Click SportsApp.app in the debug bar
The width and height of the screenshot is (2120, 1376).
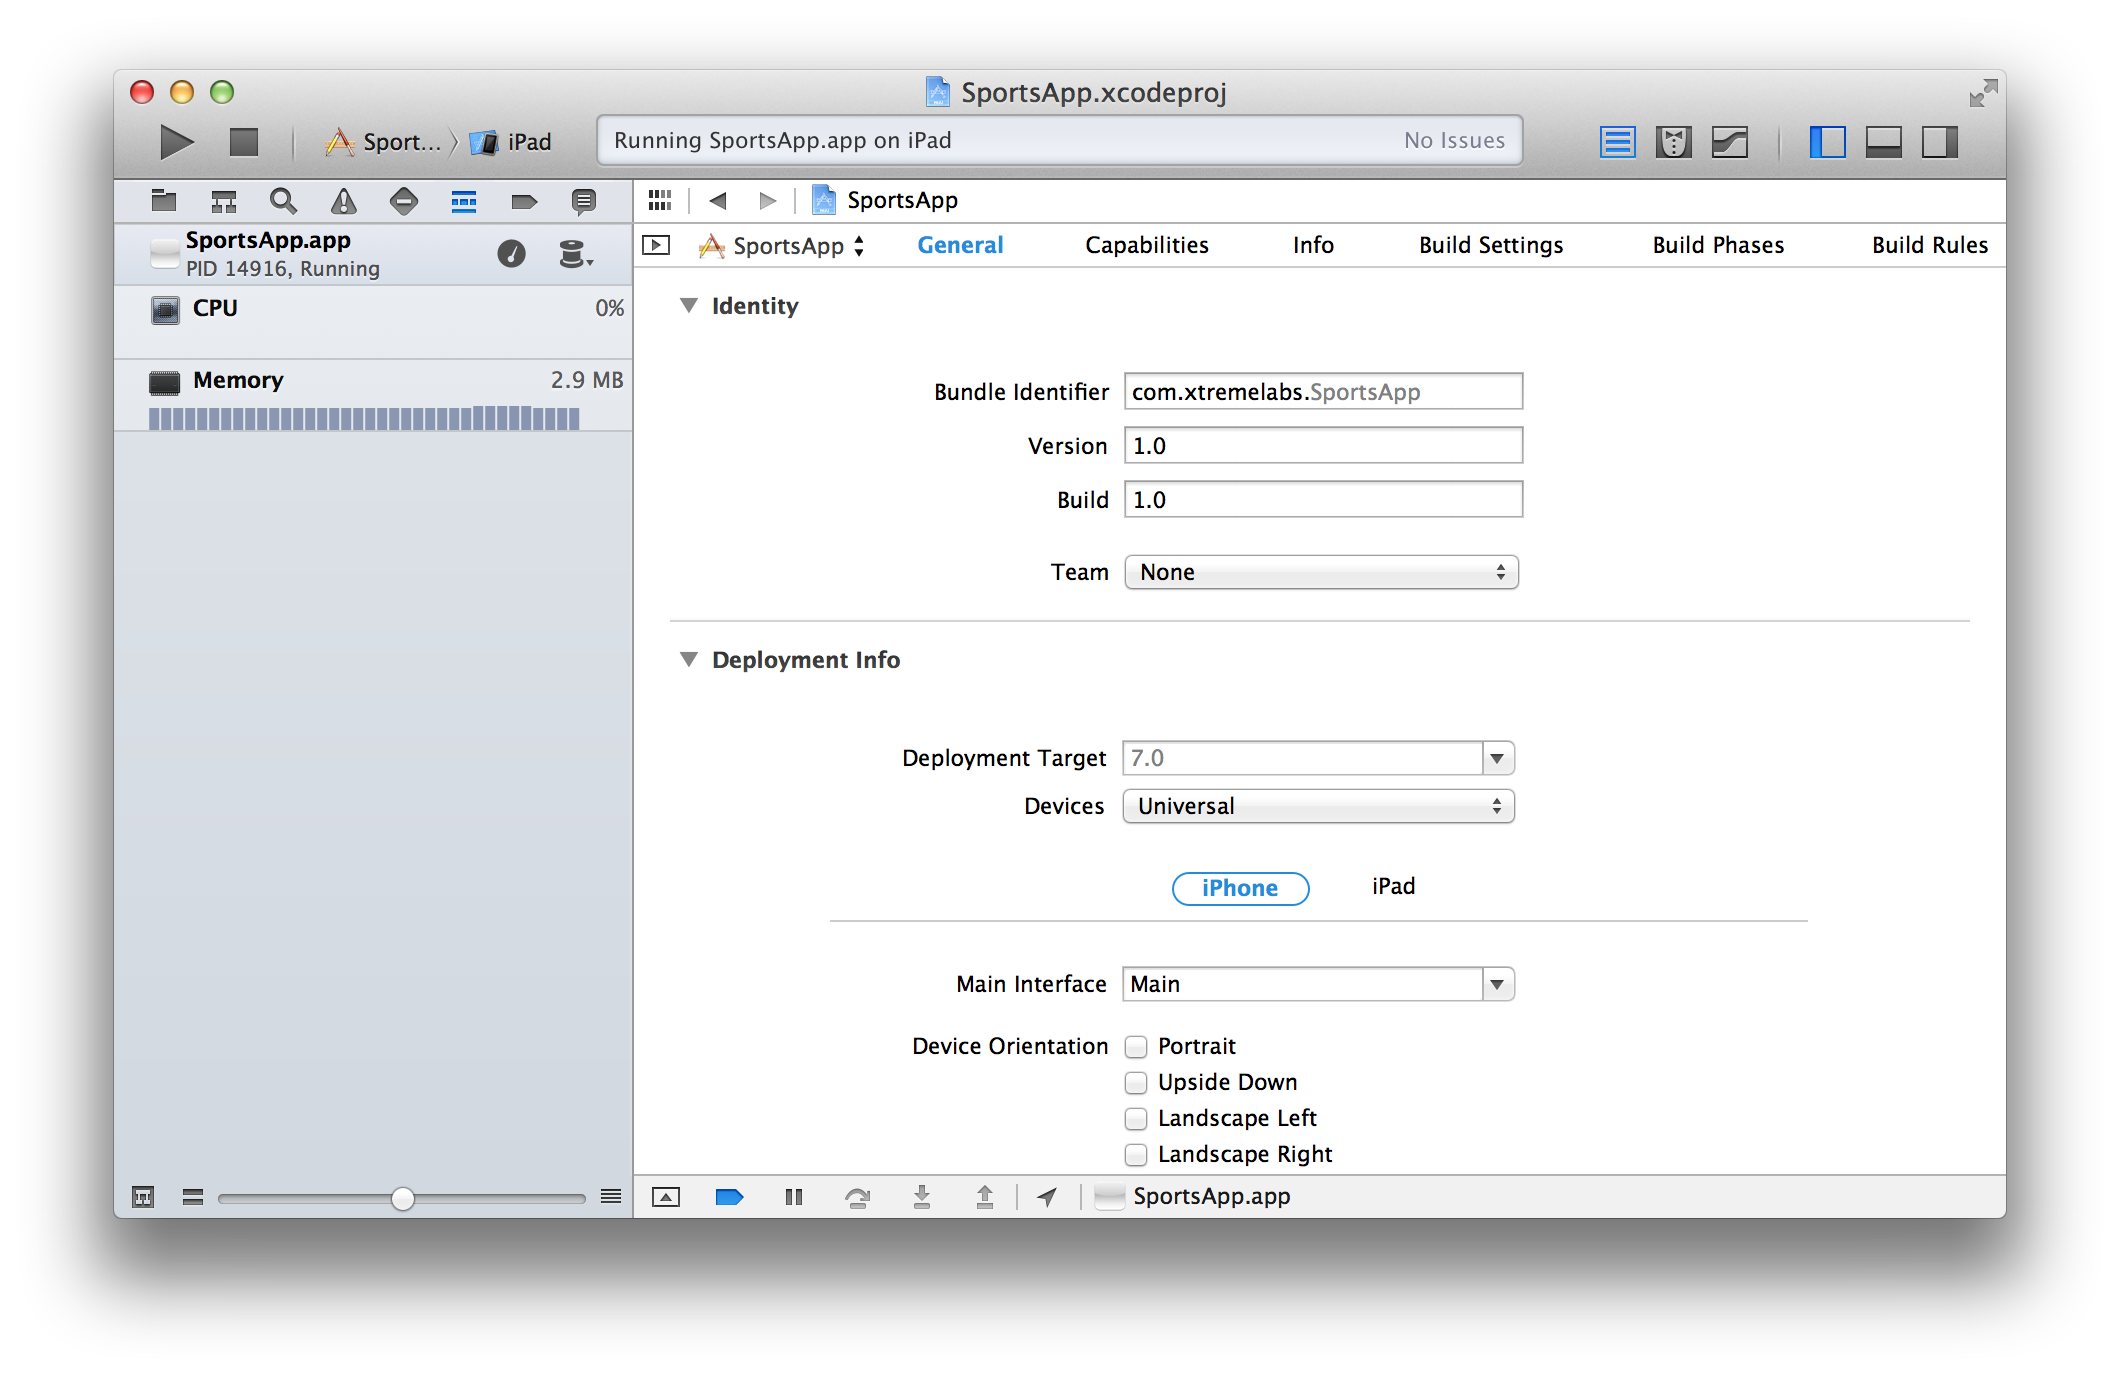[1192, 1196]
